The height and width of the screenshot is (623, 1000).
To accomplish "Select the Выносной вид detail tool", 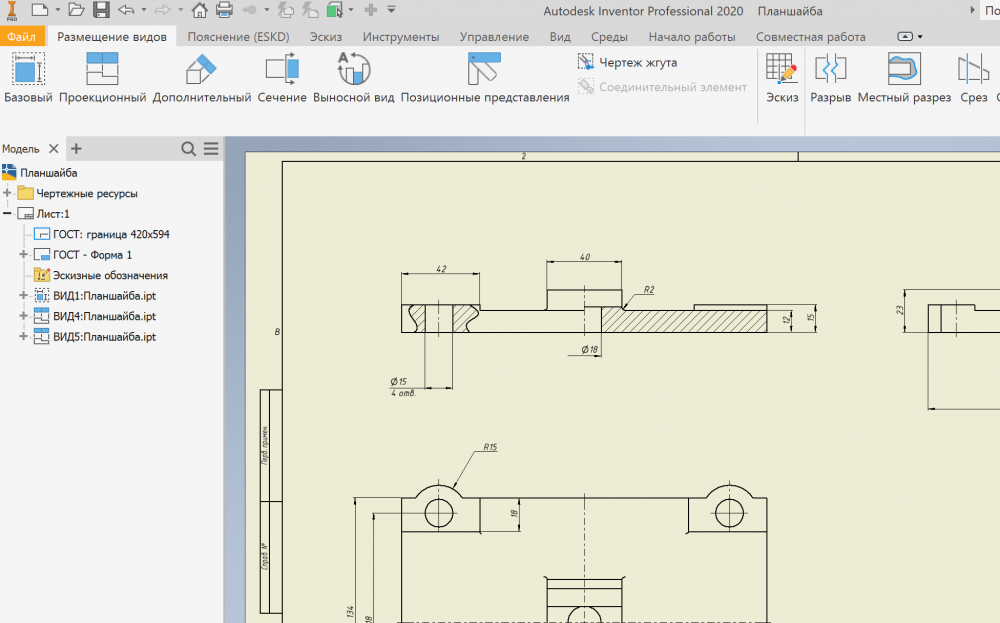I will (354, 78).
